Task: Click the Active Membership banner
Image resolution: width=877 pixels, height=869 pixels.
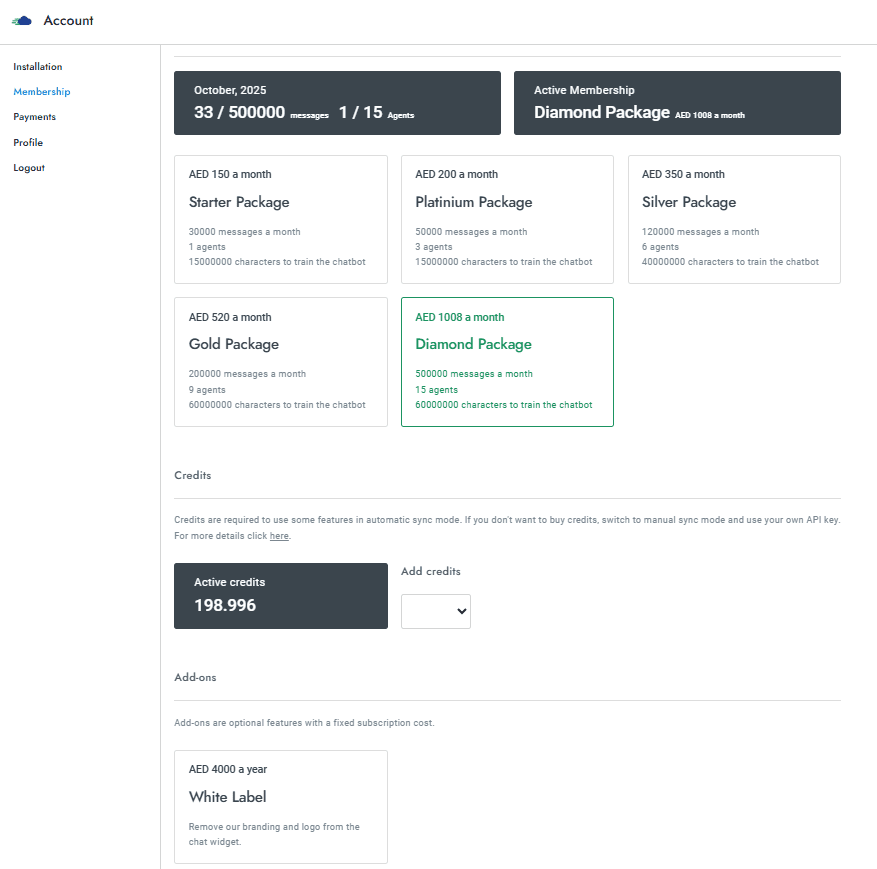Action: tap(677, 103)
